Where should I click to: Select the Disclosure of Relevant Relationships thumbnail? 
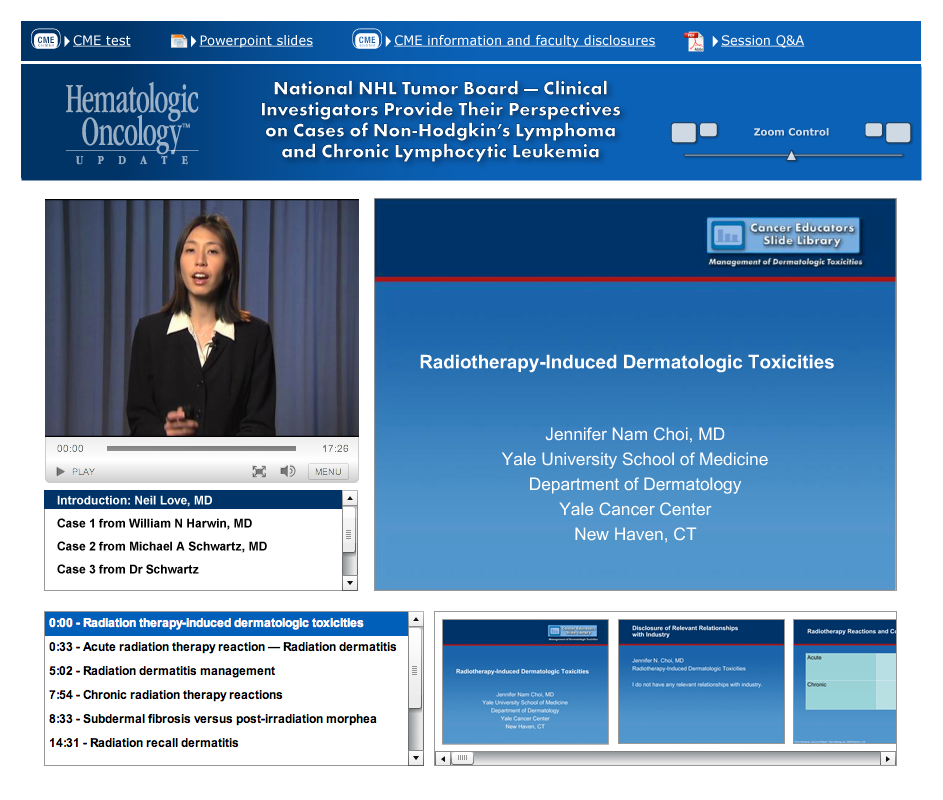701,682
